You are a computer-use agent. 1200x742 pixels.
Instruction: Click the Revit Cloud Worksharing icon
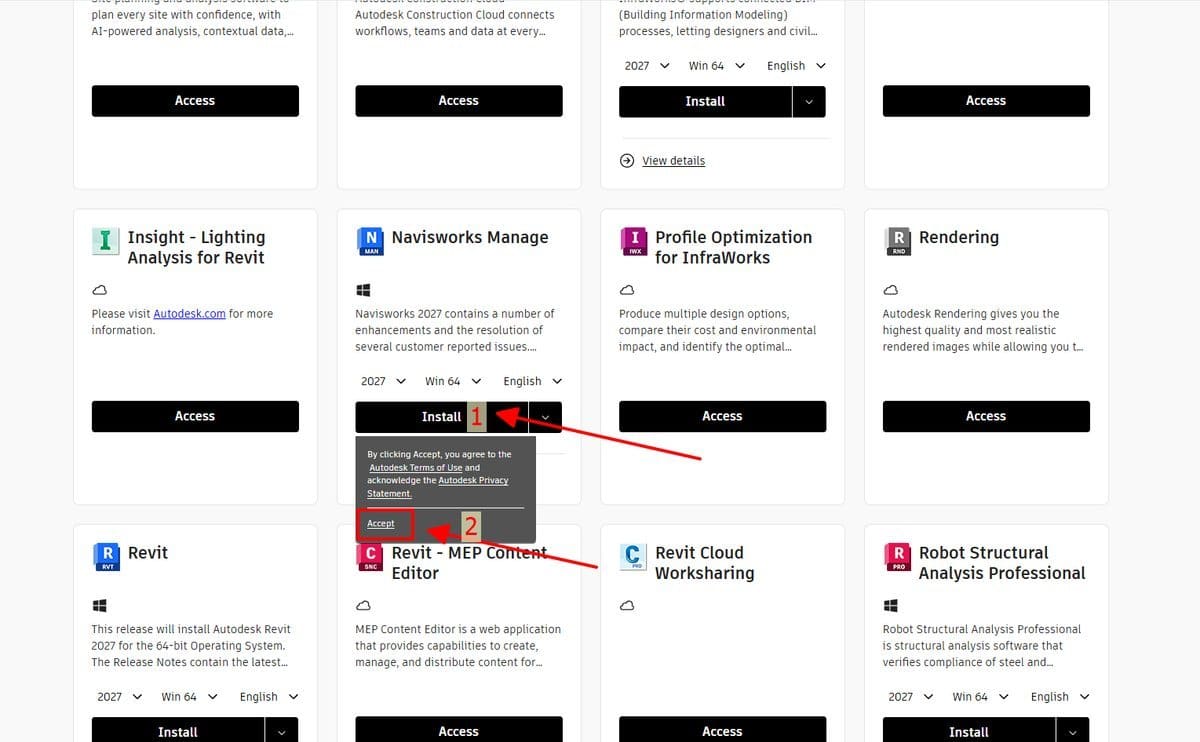click(x=634, y=556)
